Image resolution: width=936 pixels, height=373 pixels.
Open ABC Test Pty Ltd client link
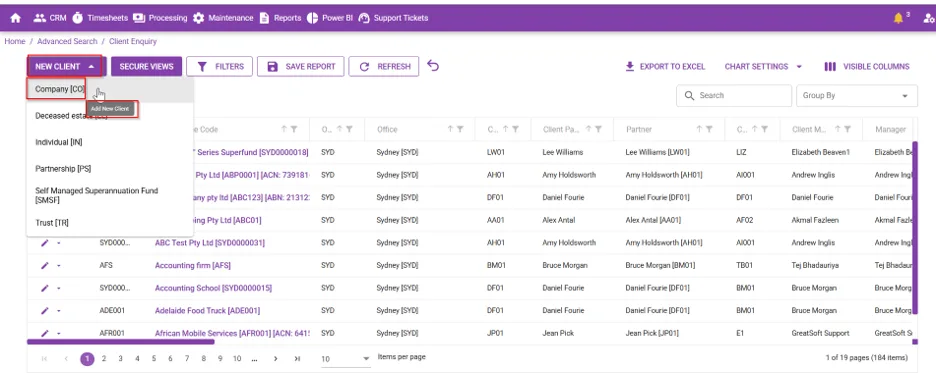210,243
